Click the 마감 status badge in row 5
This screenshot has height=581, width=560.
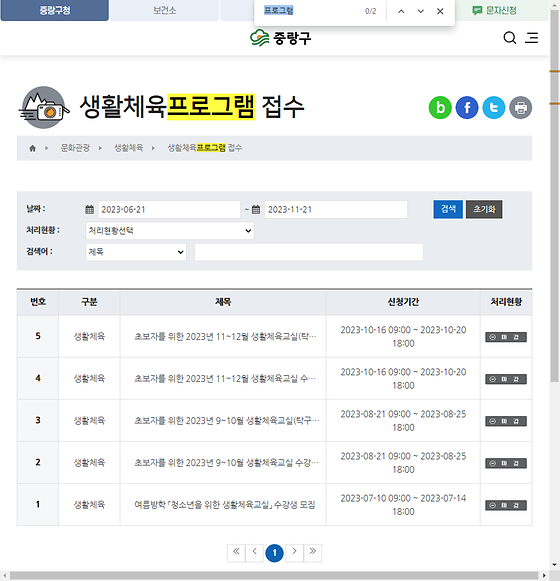(x=506, y=337)
